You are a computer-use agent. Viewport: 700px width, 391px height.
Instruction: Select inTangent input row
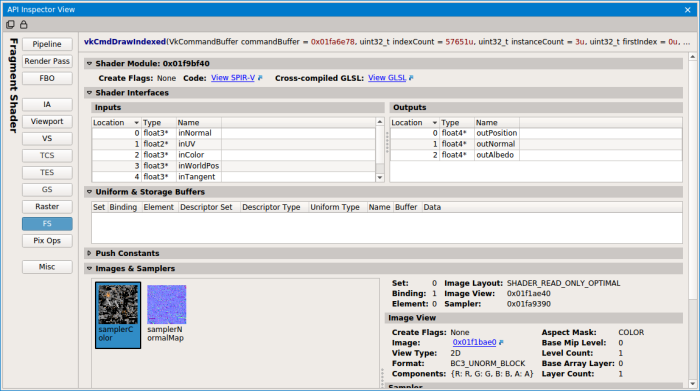233,177
